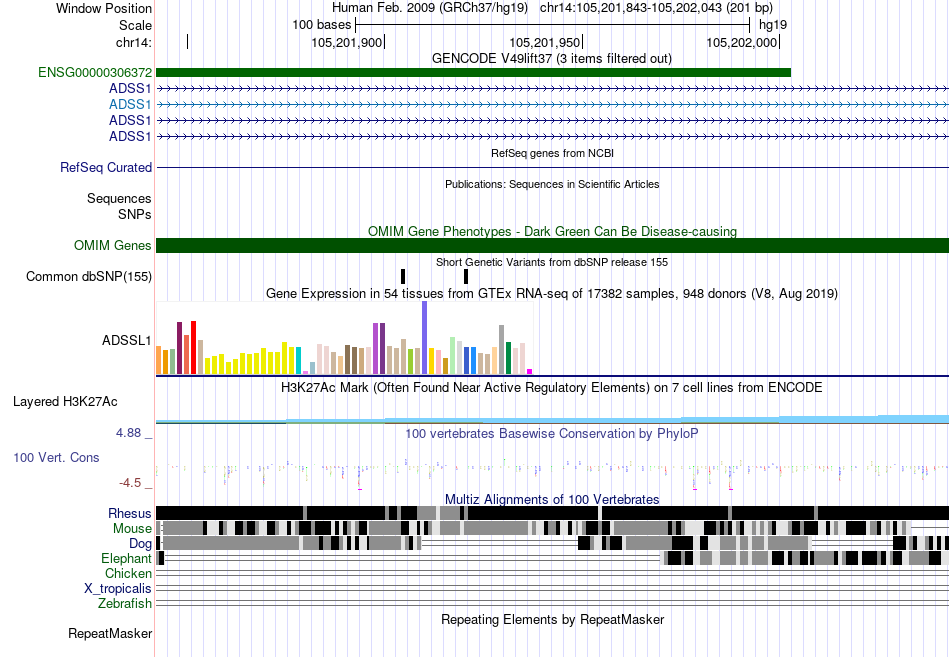Click the Multiz Alignments of 100 Vertebrates title
Screen dimensions: 950x657
point(552,499)
